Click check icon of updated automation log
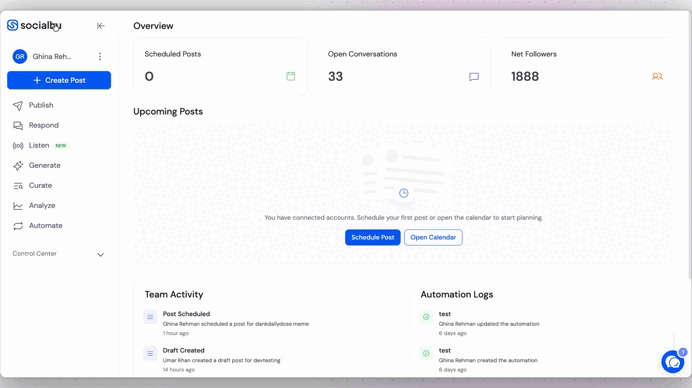The height and width of the screenshot is (388, 692). point(426,317)
